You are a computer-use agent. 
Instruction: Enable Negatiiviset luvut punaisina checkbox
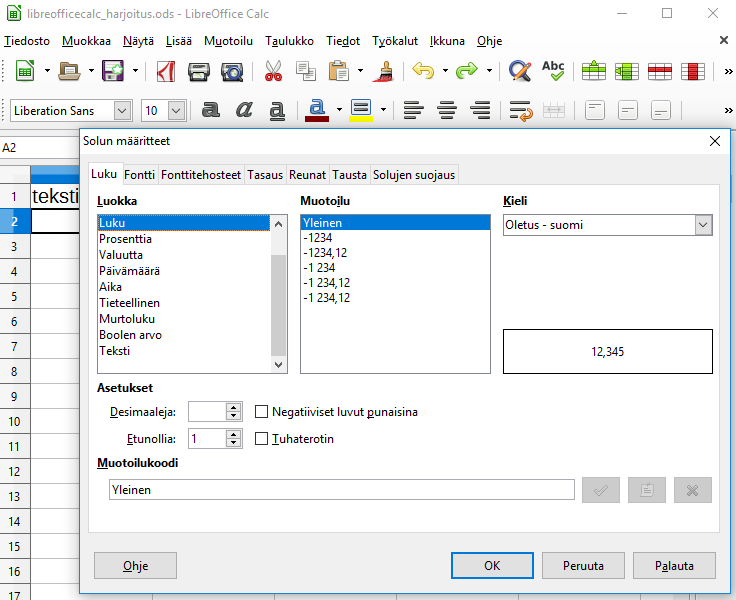pos(262,411)
